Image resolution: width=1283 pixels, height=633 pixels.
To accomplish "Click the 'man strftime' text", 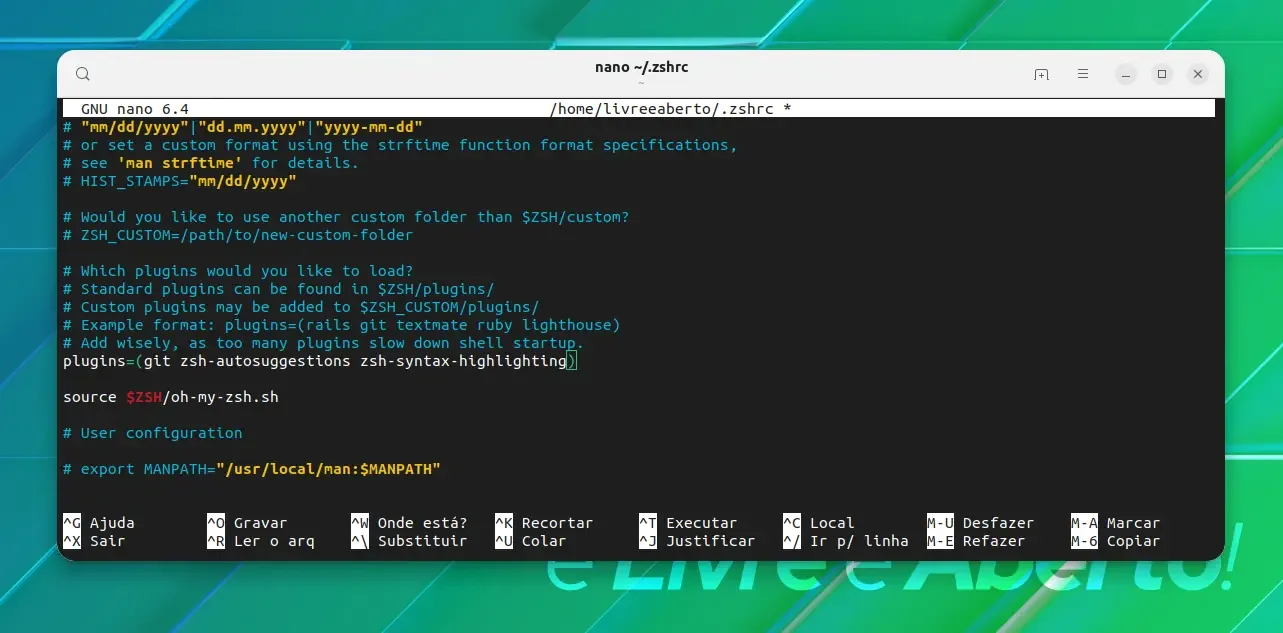I will (x=180, y=163).
